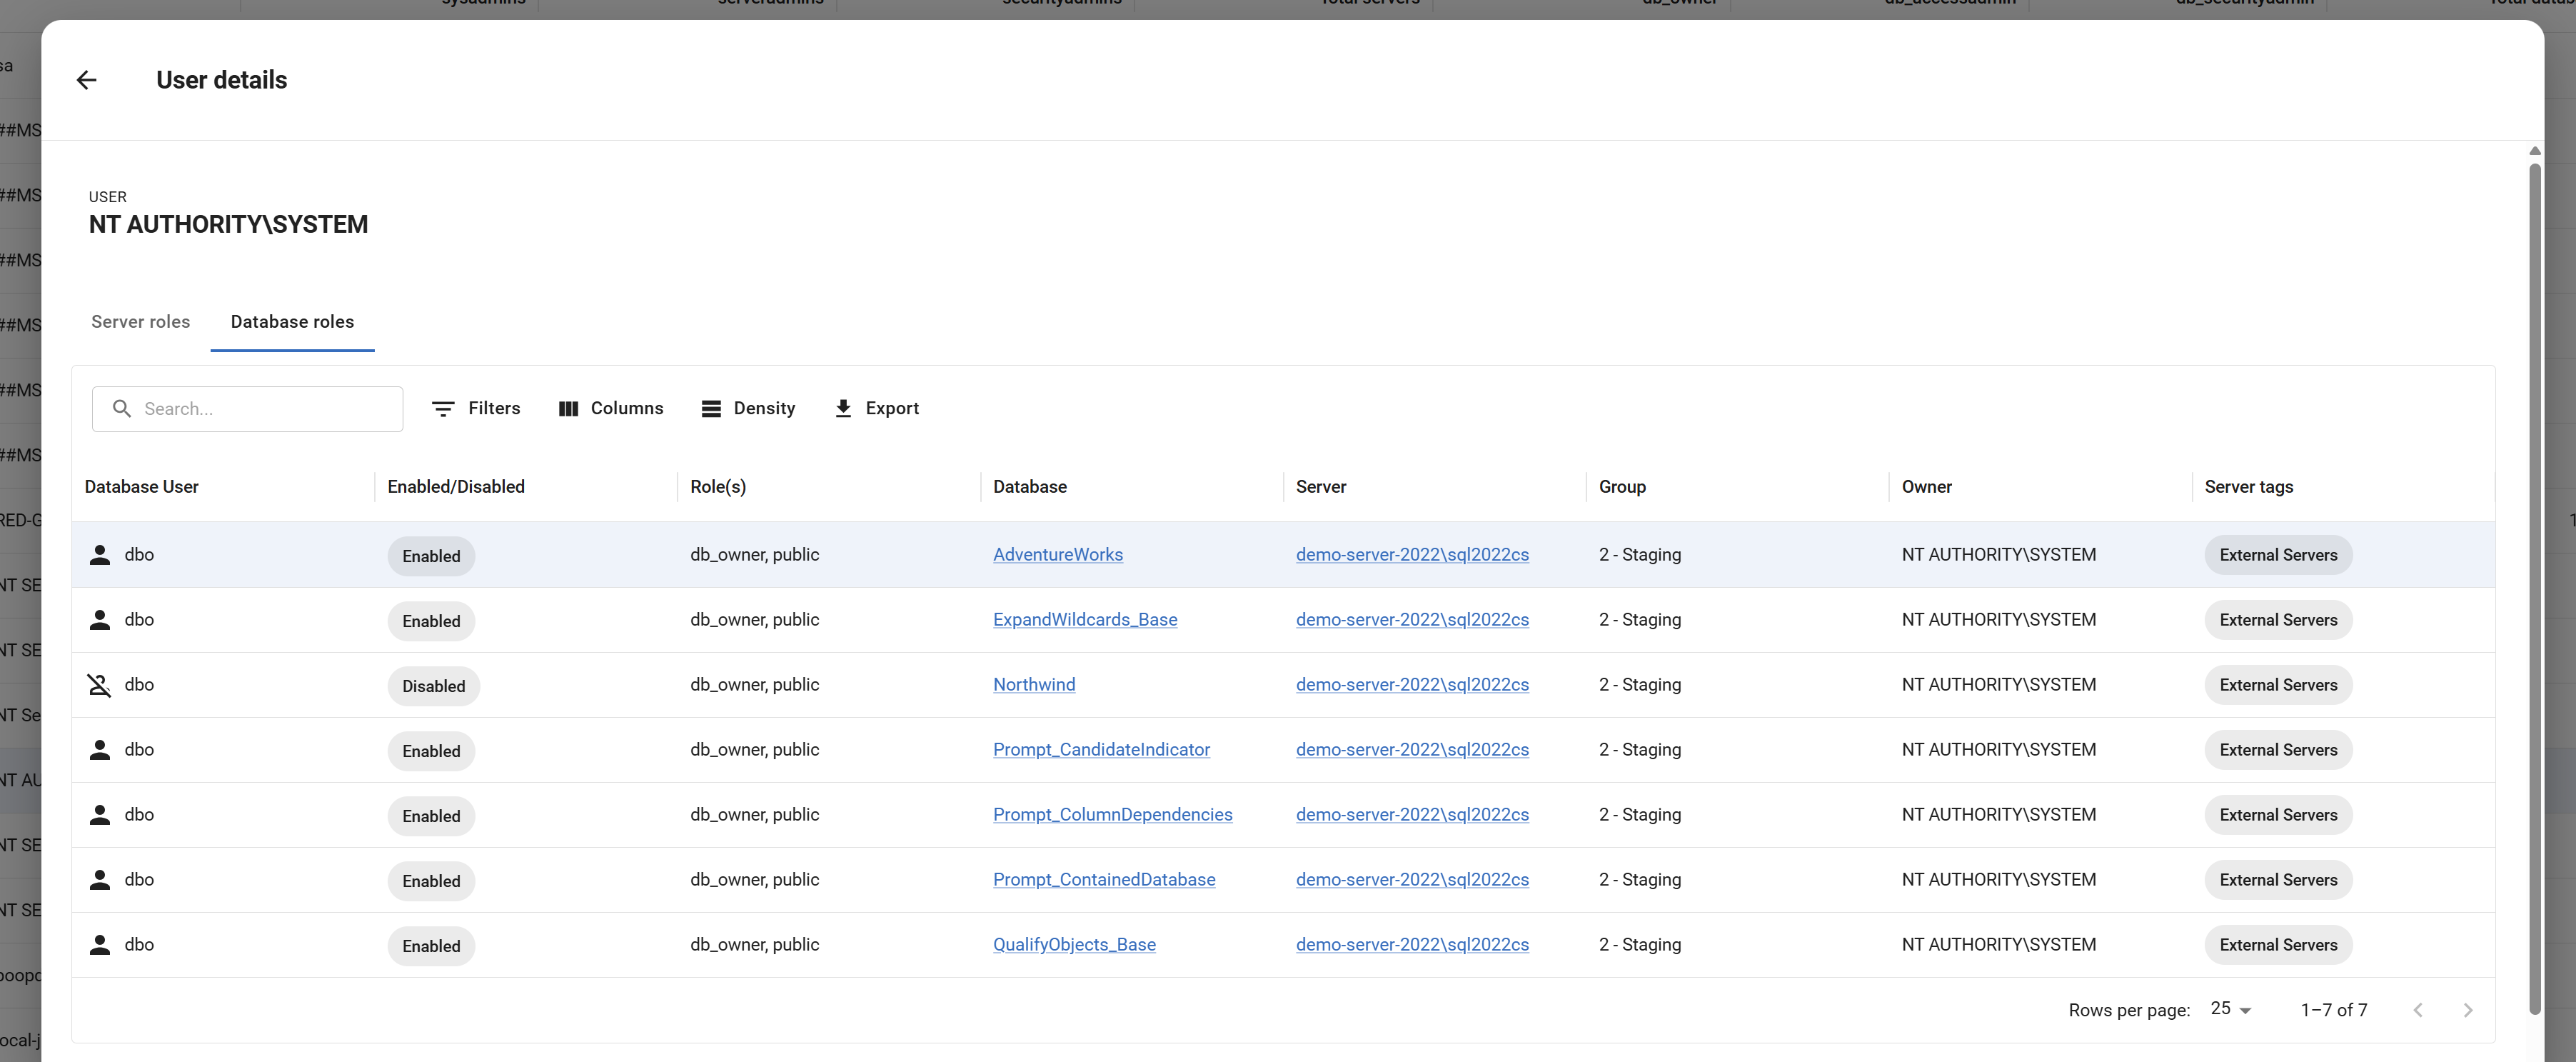This screenshot has height=1062, width=2576.
Task: Click the Disabled chip in the Northwind row
Action: coord(433,686)
